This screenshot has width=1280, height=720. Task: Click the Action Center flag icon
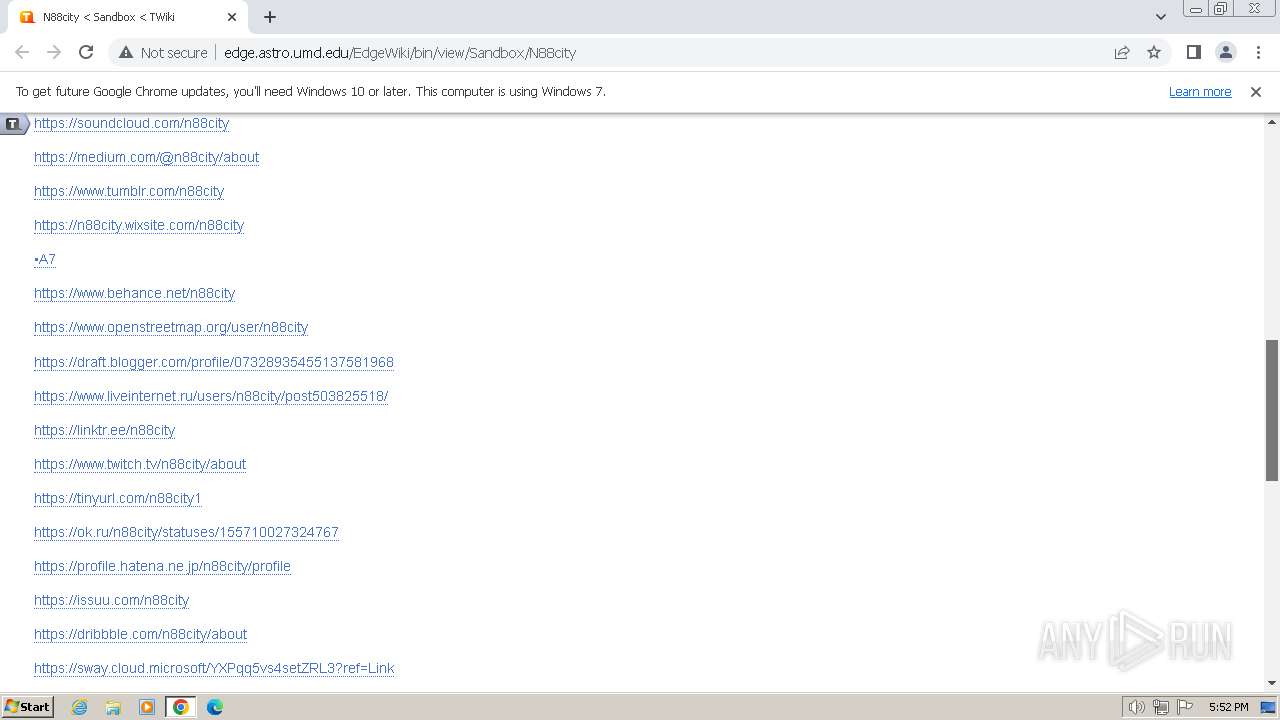point(1185,707)
